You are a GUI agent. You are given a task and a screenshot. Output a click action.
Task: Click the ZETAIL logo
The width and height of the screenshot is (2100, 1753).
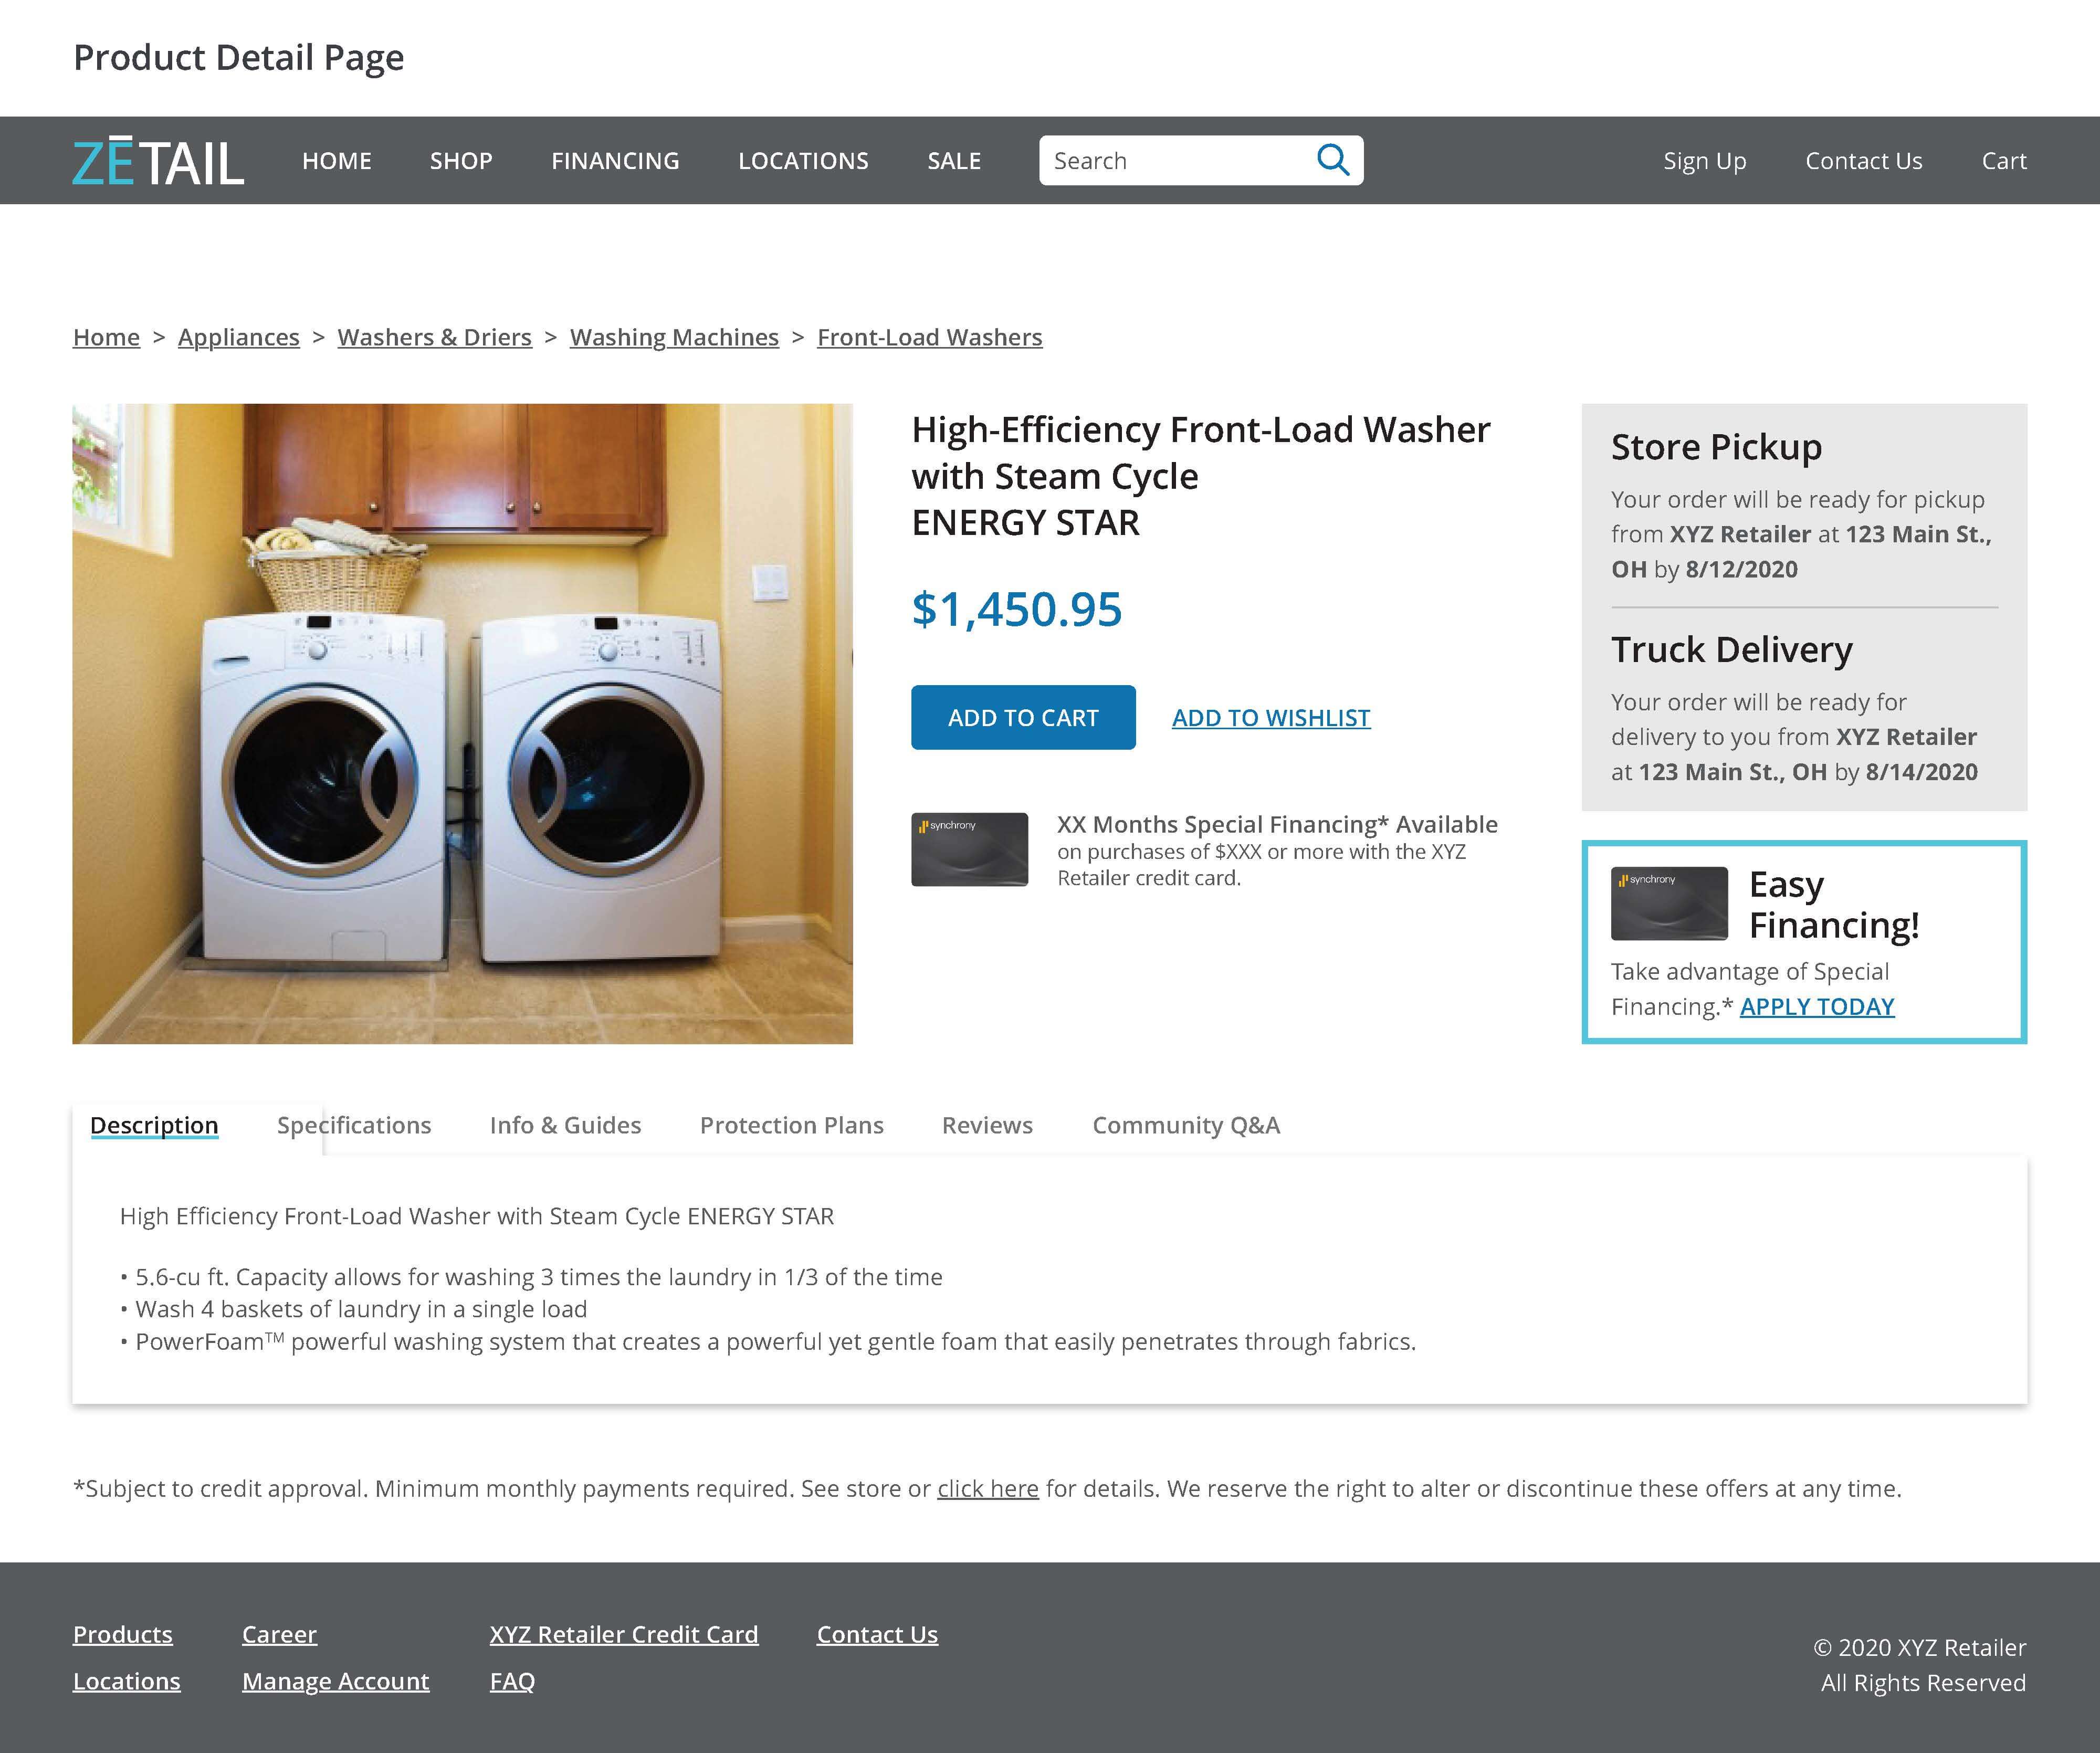[x=158, y=162]
